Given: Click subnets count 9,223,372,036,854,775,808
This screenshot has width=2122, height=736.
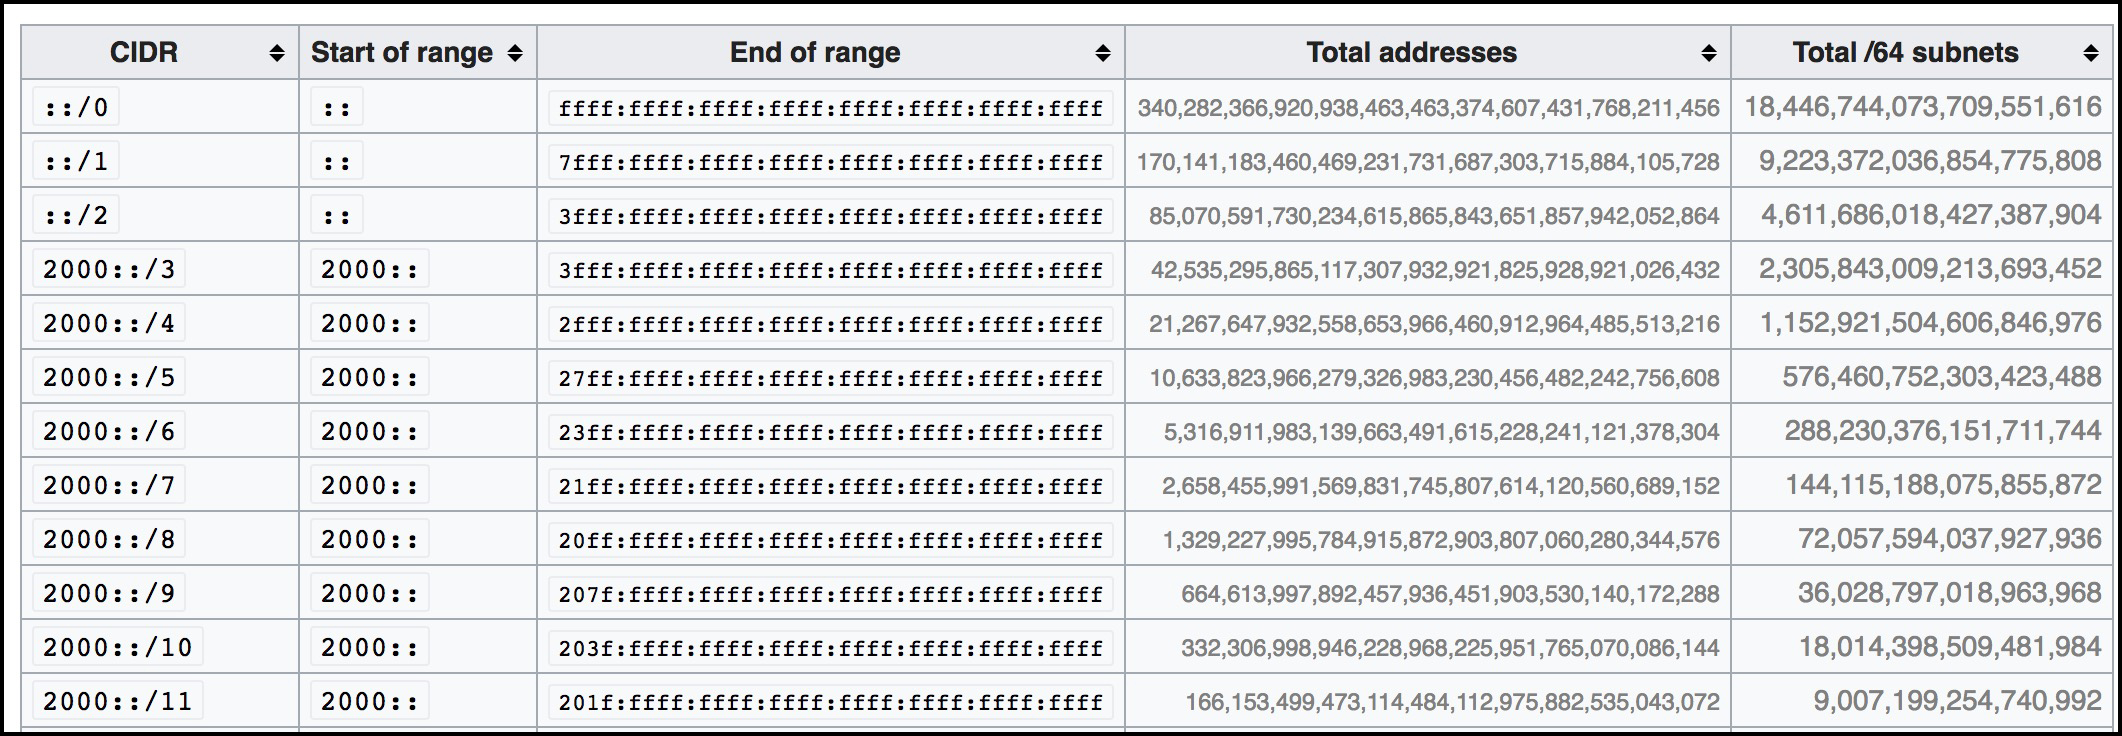Looking at the screenshot, I should pos(1930,161).
